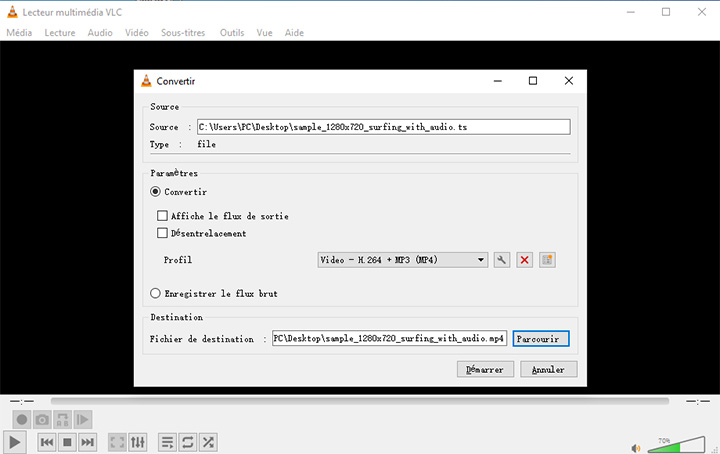Click A-B loop button
The width and height of the screenshot is (720, 454).
[62, 420]
